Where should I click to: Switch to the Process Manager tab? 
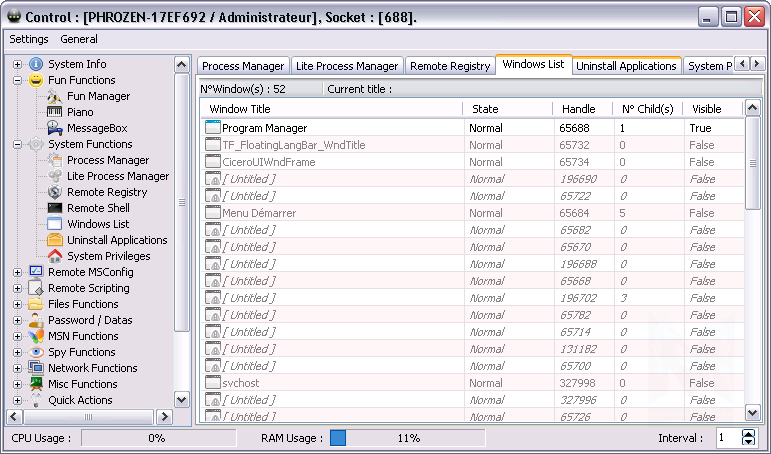(x=244, y=66)
